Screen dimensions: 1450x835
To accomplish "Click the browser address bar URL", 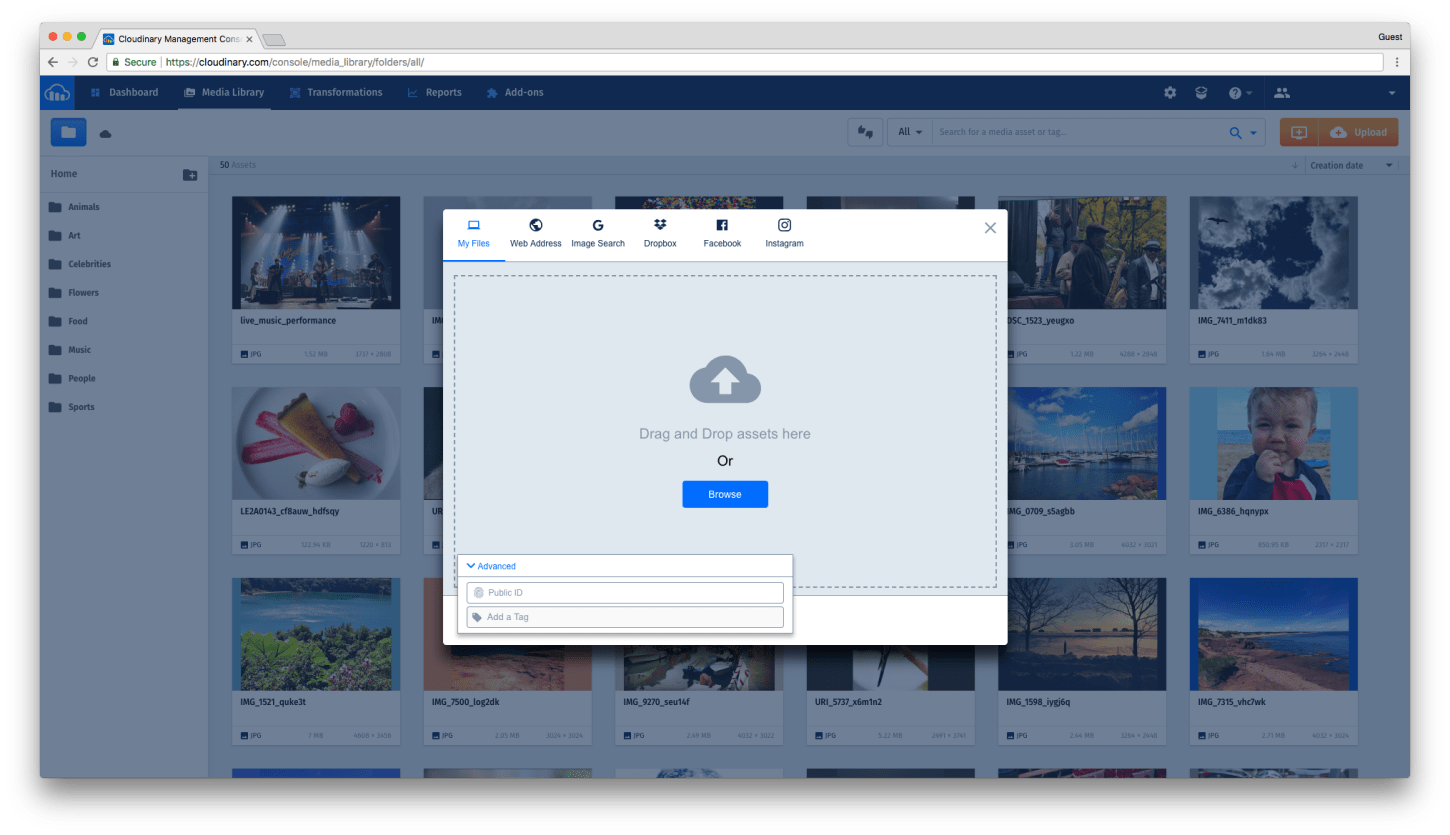I will 295,62.
